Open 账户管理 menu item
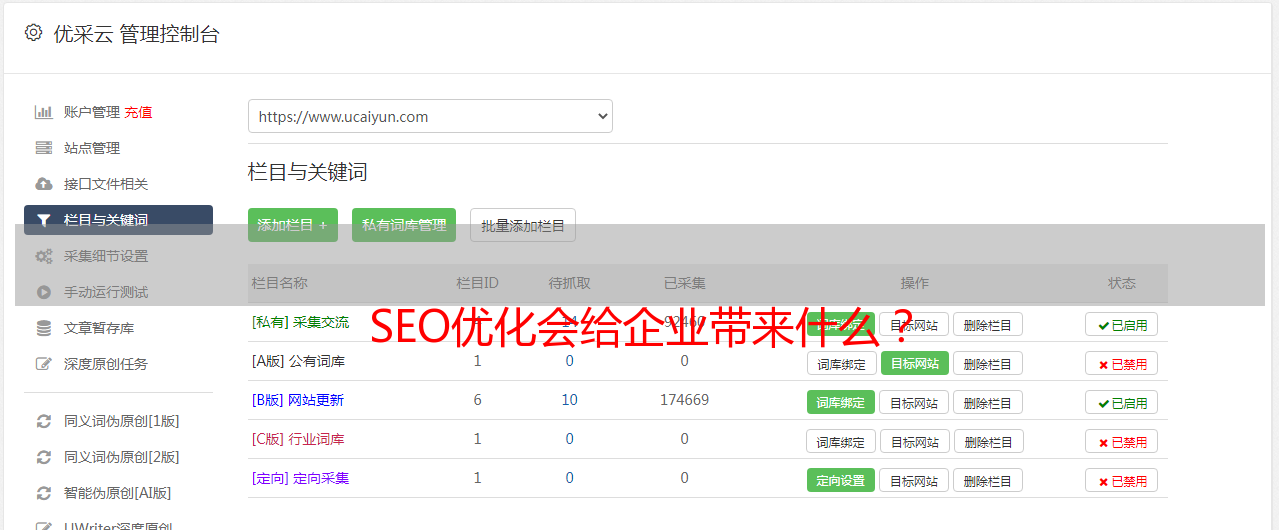Screen dimensions: 1279x530 tap(92, 112)
